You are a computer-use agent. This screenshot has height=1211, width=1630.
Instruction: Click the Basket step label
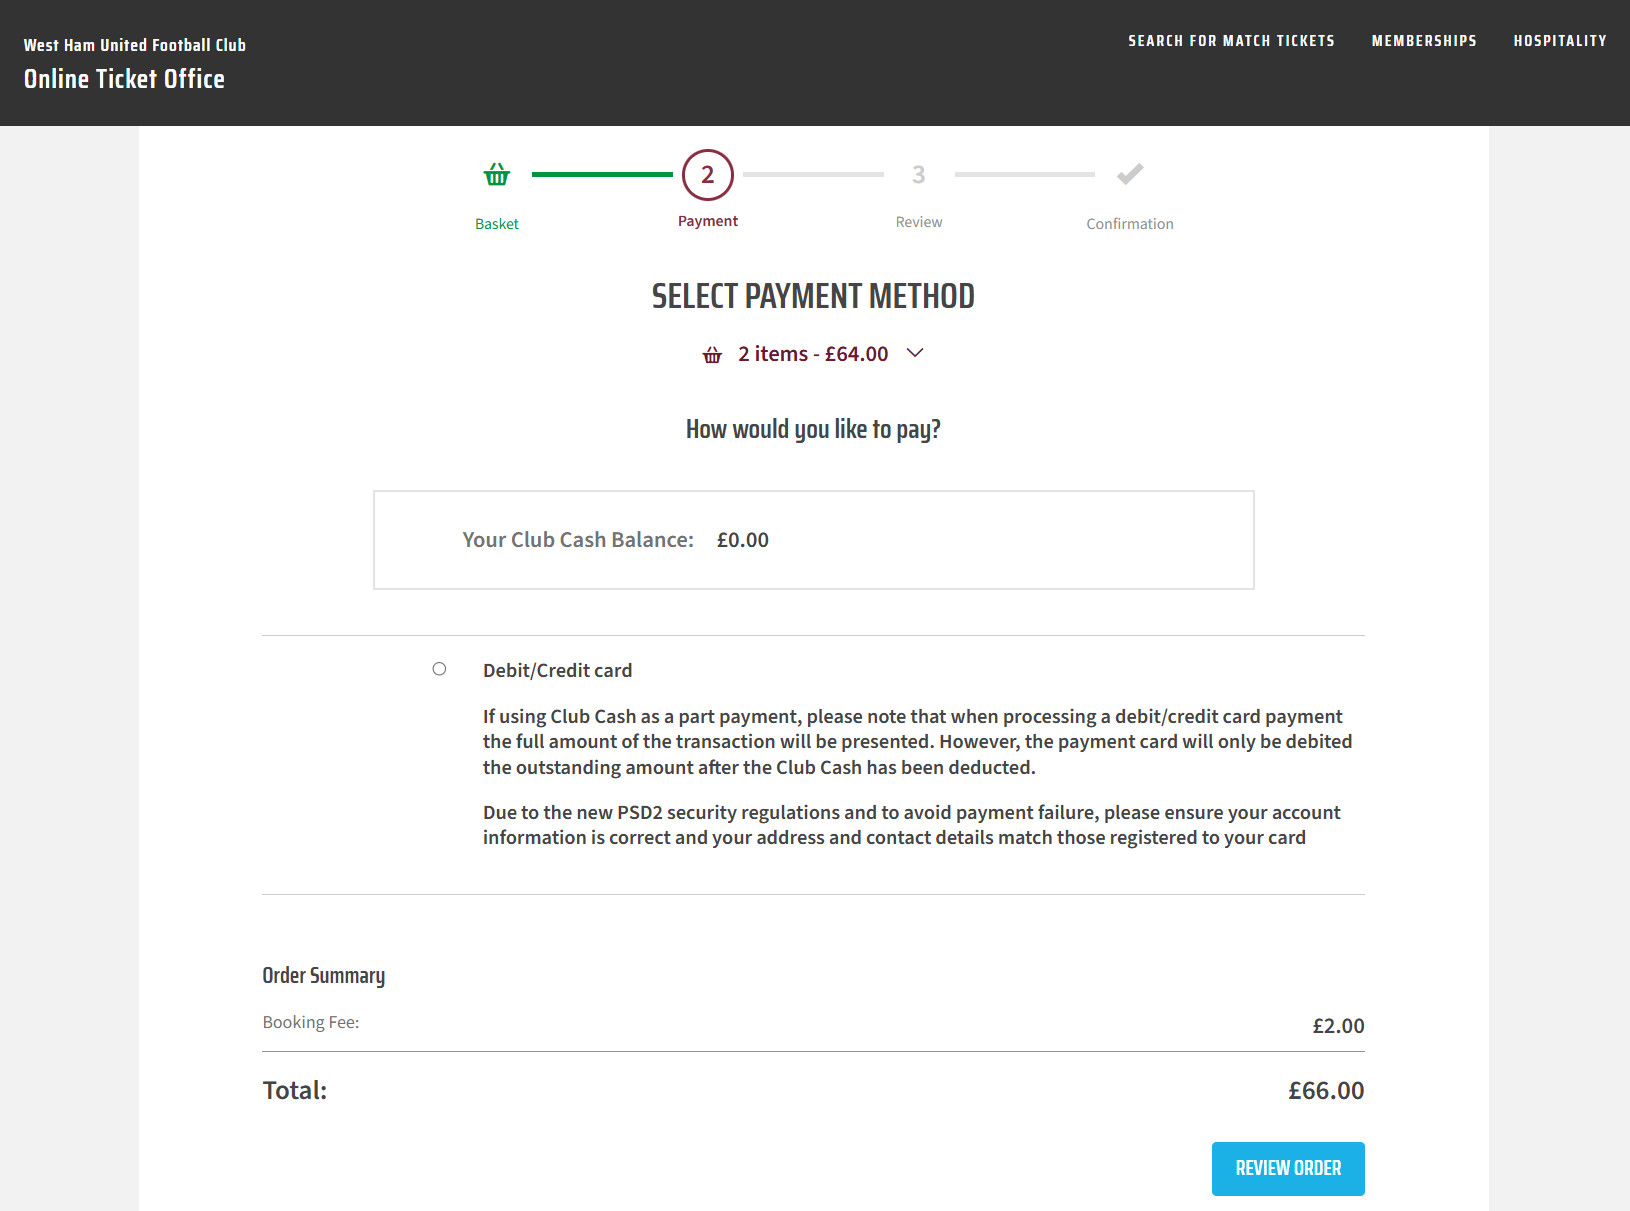(x=497, y=224)
